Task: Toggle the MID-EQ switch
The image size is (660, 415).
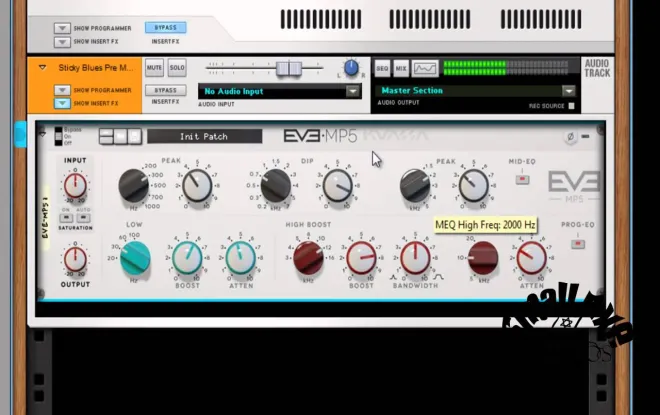Action: (522, 180)
